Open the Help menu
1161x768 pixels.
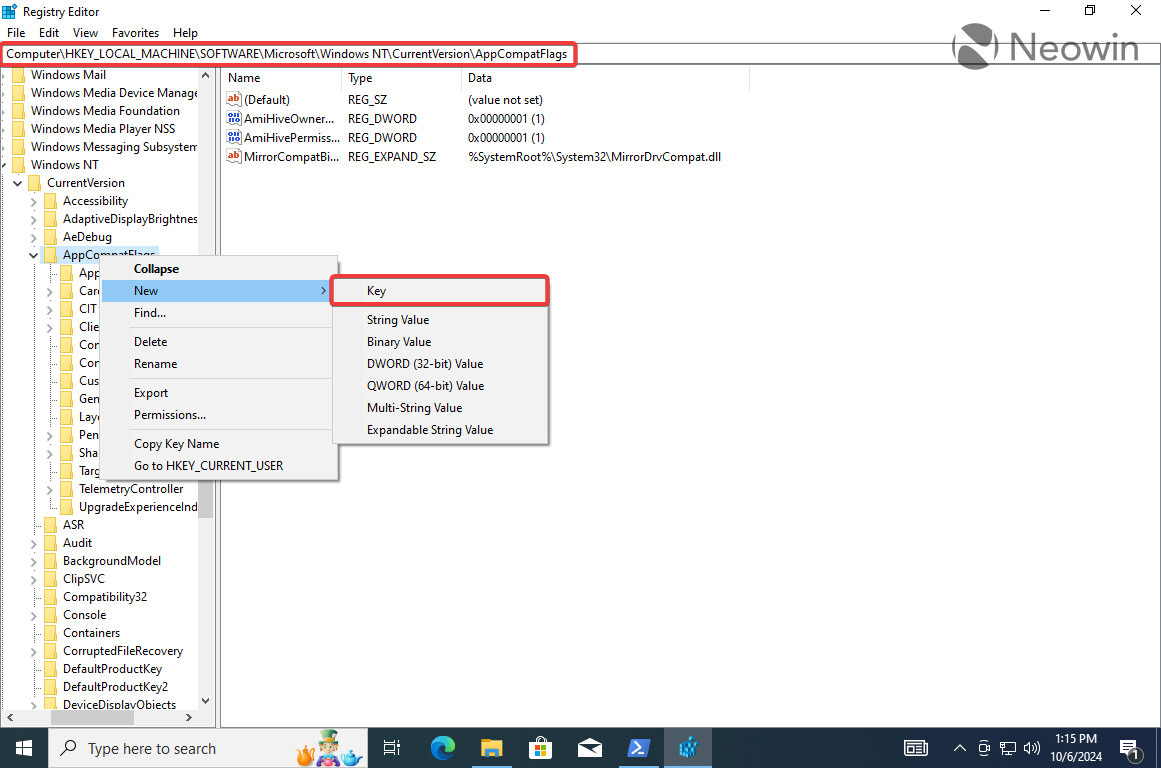[x=185, y=33]
